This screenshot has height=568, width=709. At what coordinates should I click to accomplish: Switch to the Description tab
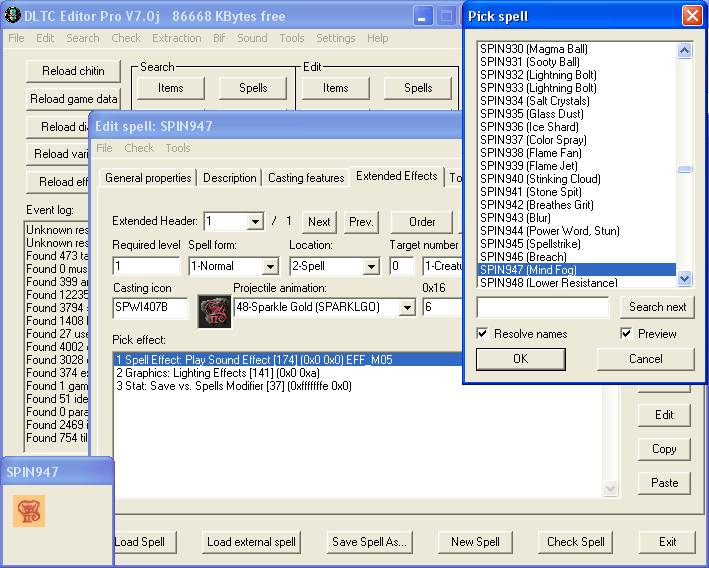(x=230, y=178)
